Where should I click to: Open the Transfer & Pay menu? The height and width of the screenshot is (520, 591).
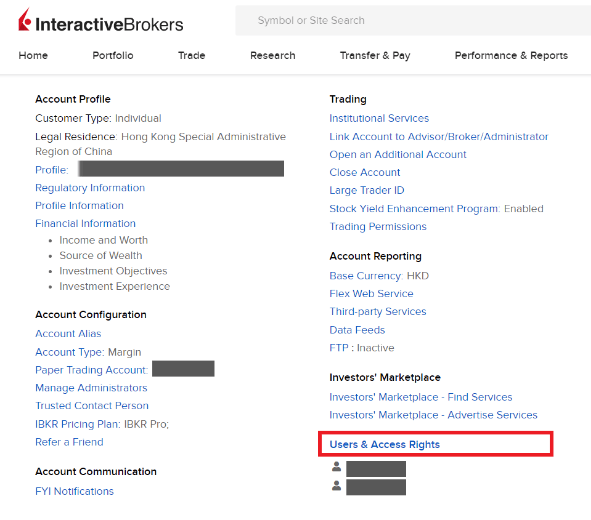375,55
